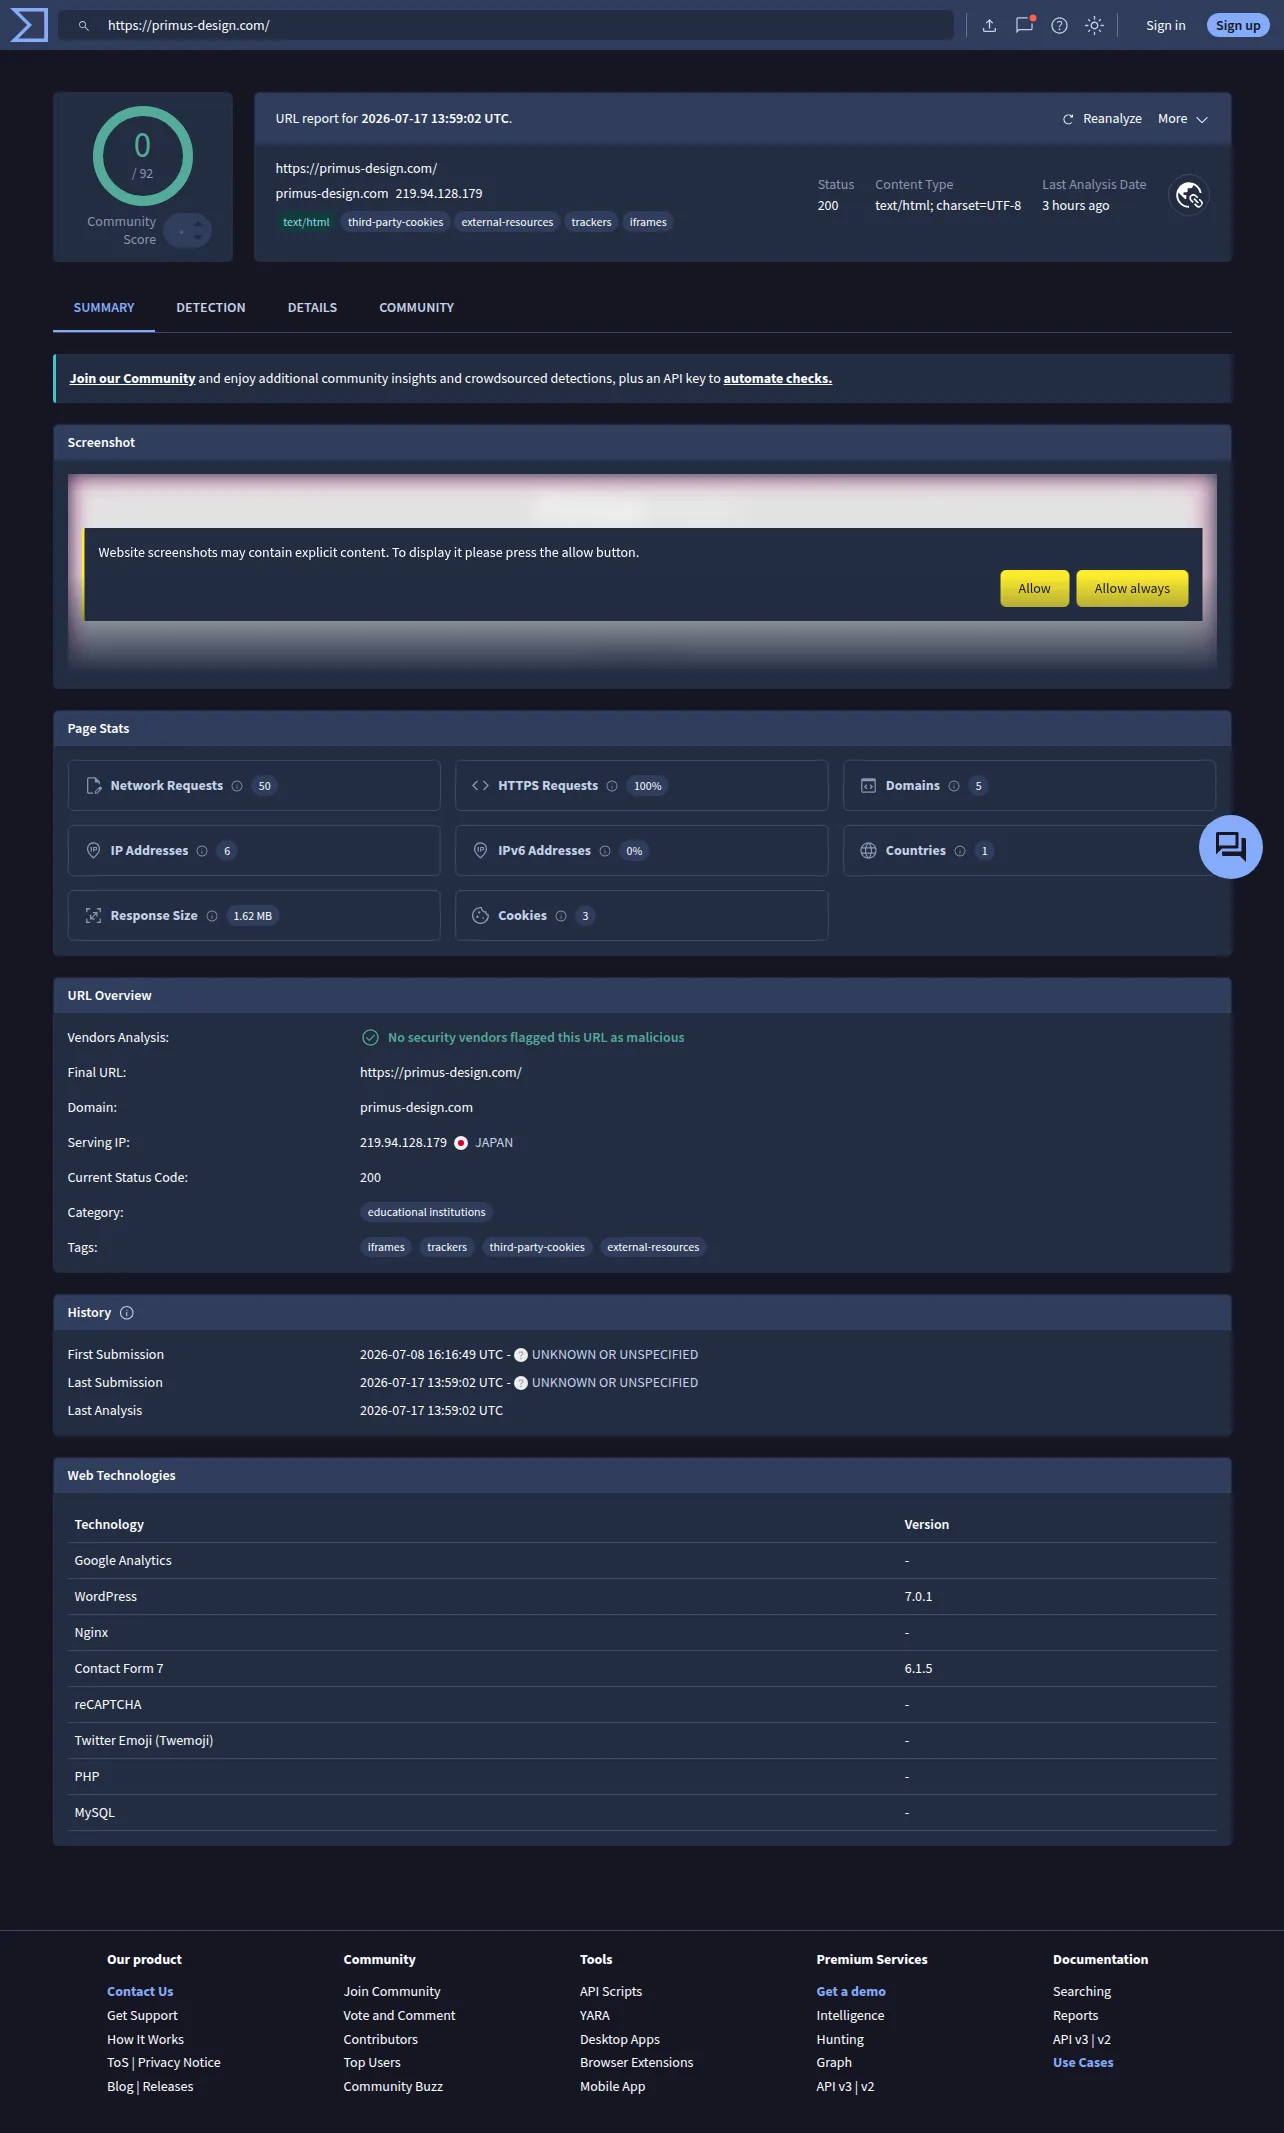Click the Network Requests document icon
Viewport: 1284px width, 2133px height.
click(x=94, y=786)
